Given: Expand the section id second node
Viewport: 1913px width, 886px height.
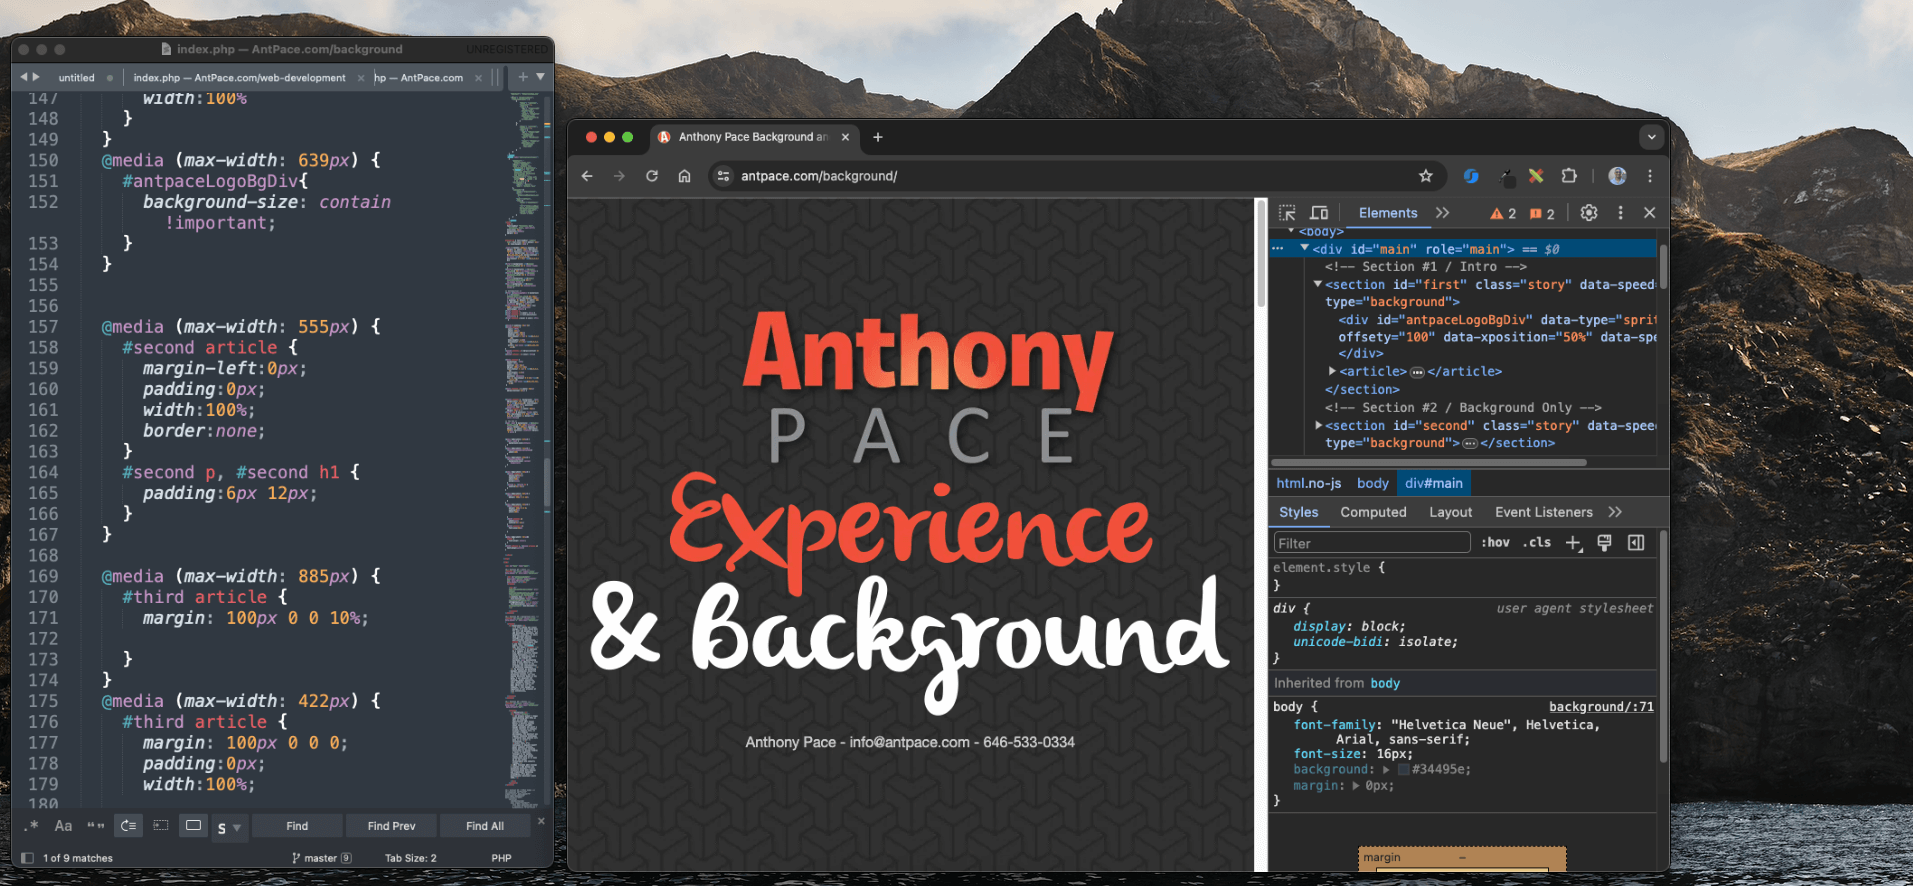Looking at the screenshot, I should 1318,425.
